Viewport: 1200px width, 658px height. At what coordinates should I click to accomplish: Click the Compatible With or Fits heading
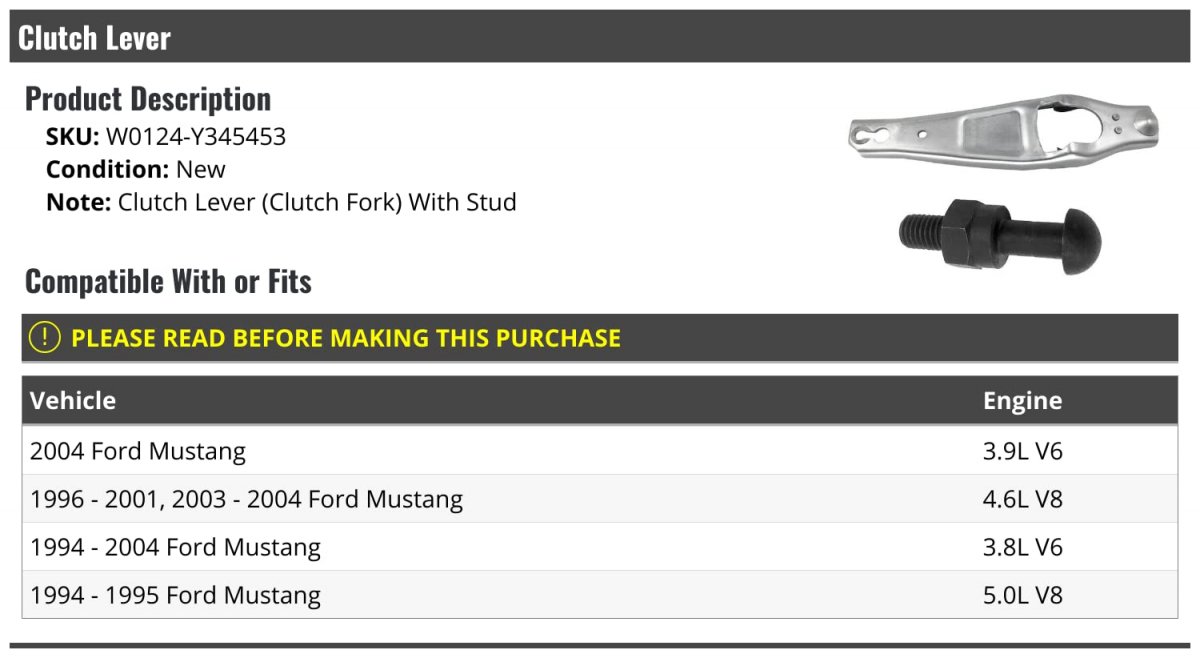168,281
